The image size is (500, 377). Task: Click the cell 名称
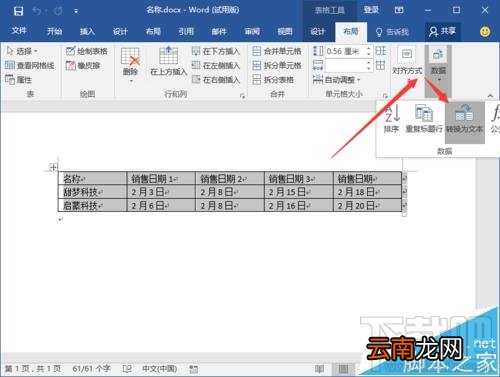(92, 179)
